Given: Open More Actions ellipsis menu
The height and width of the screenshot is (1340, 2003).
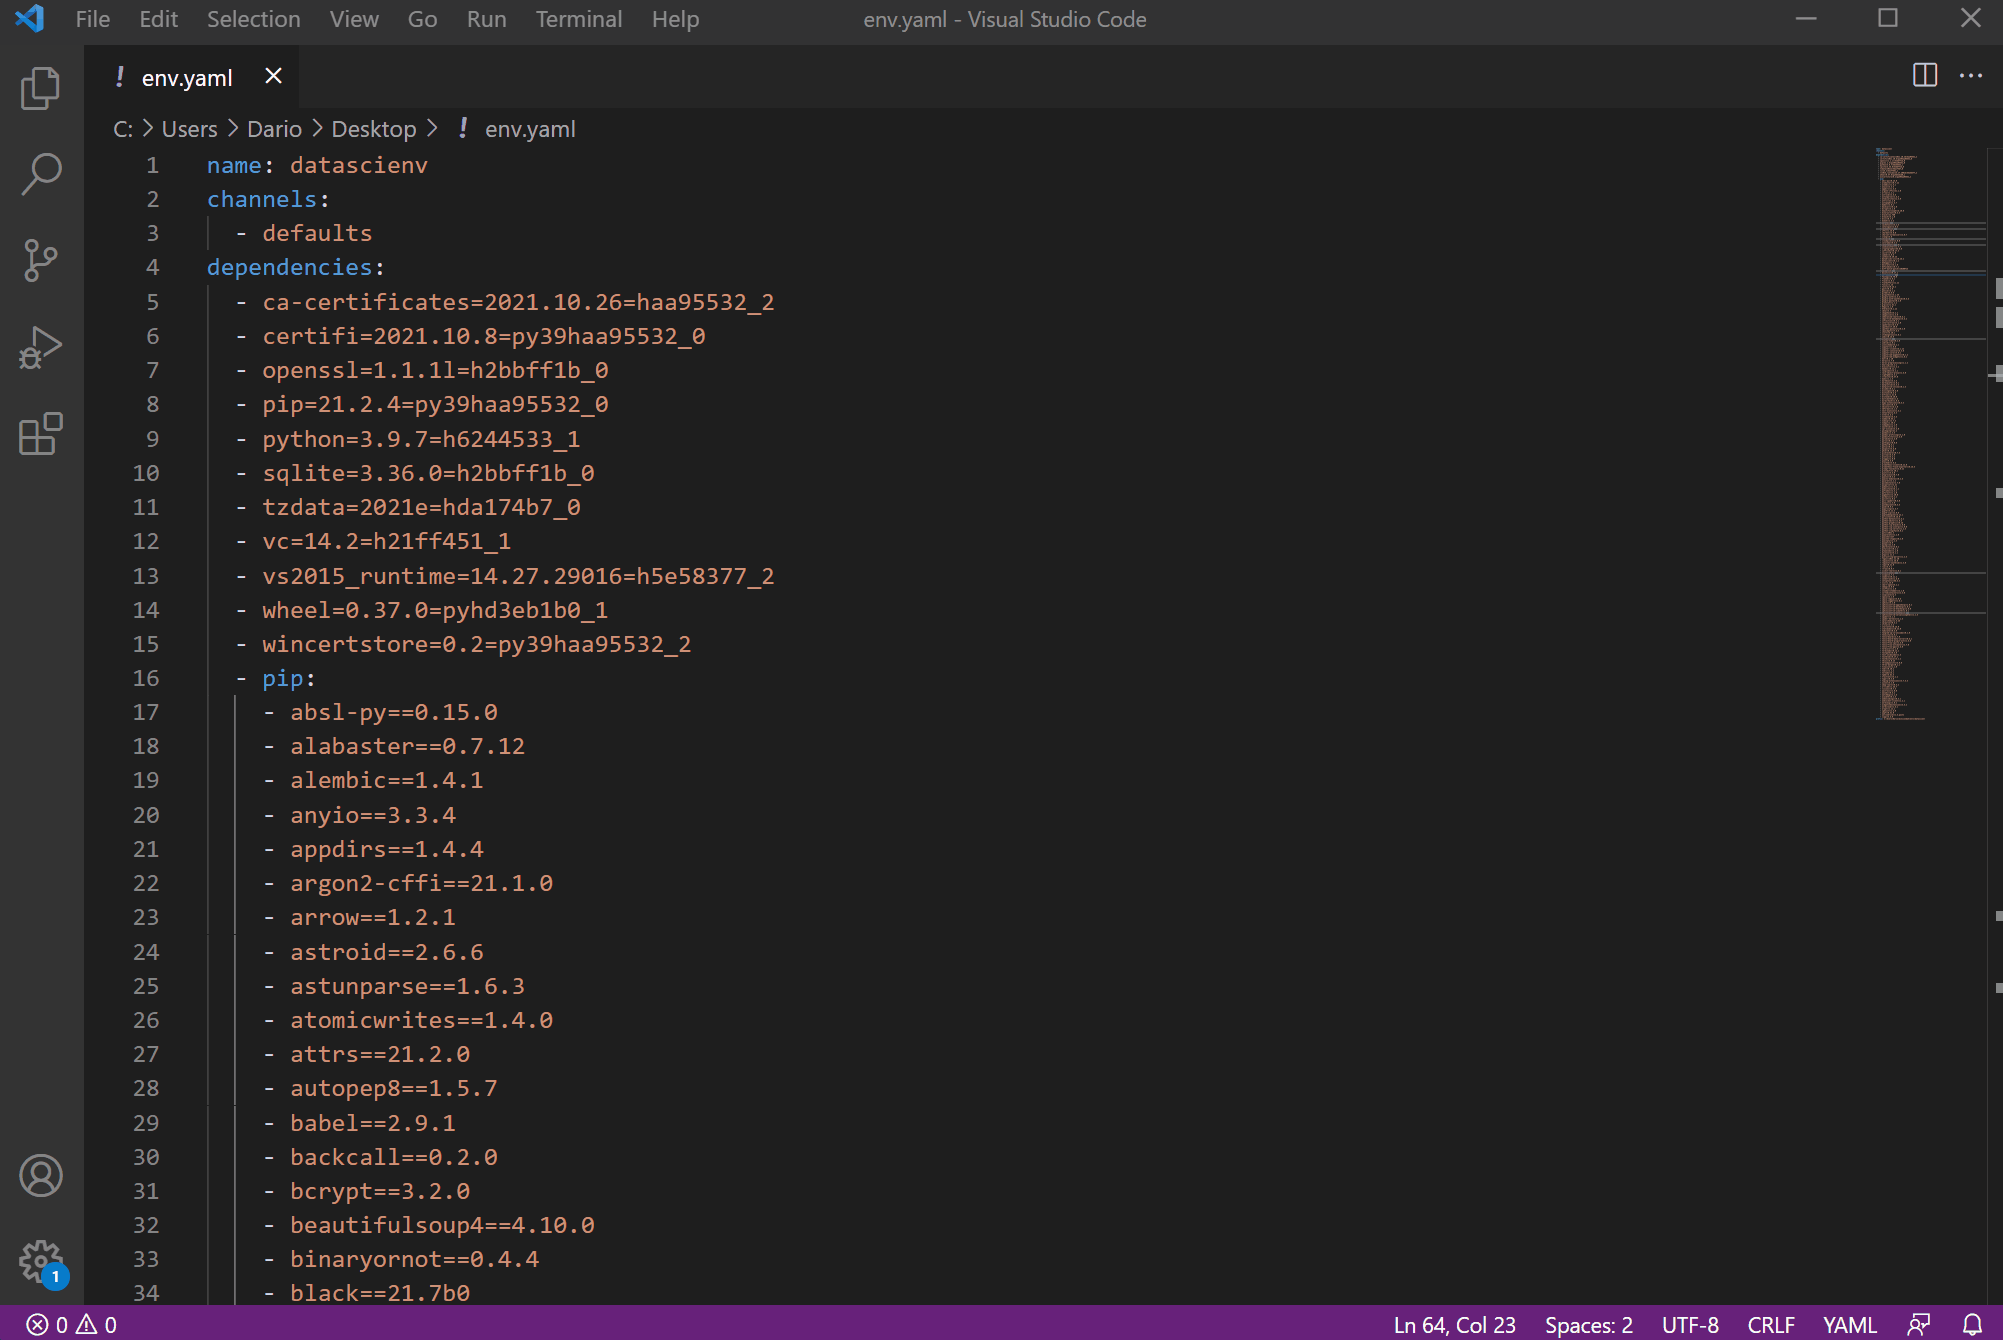Looking at the screenshot, I should [1971, 76].
